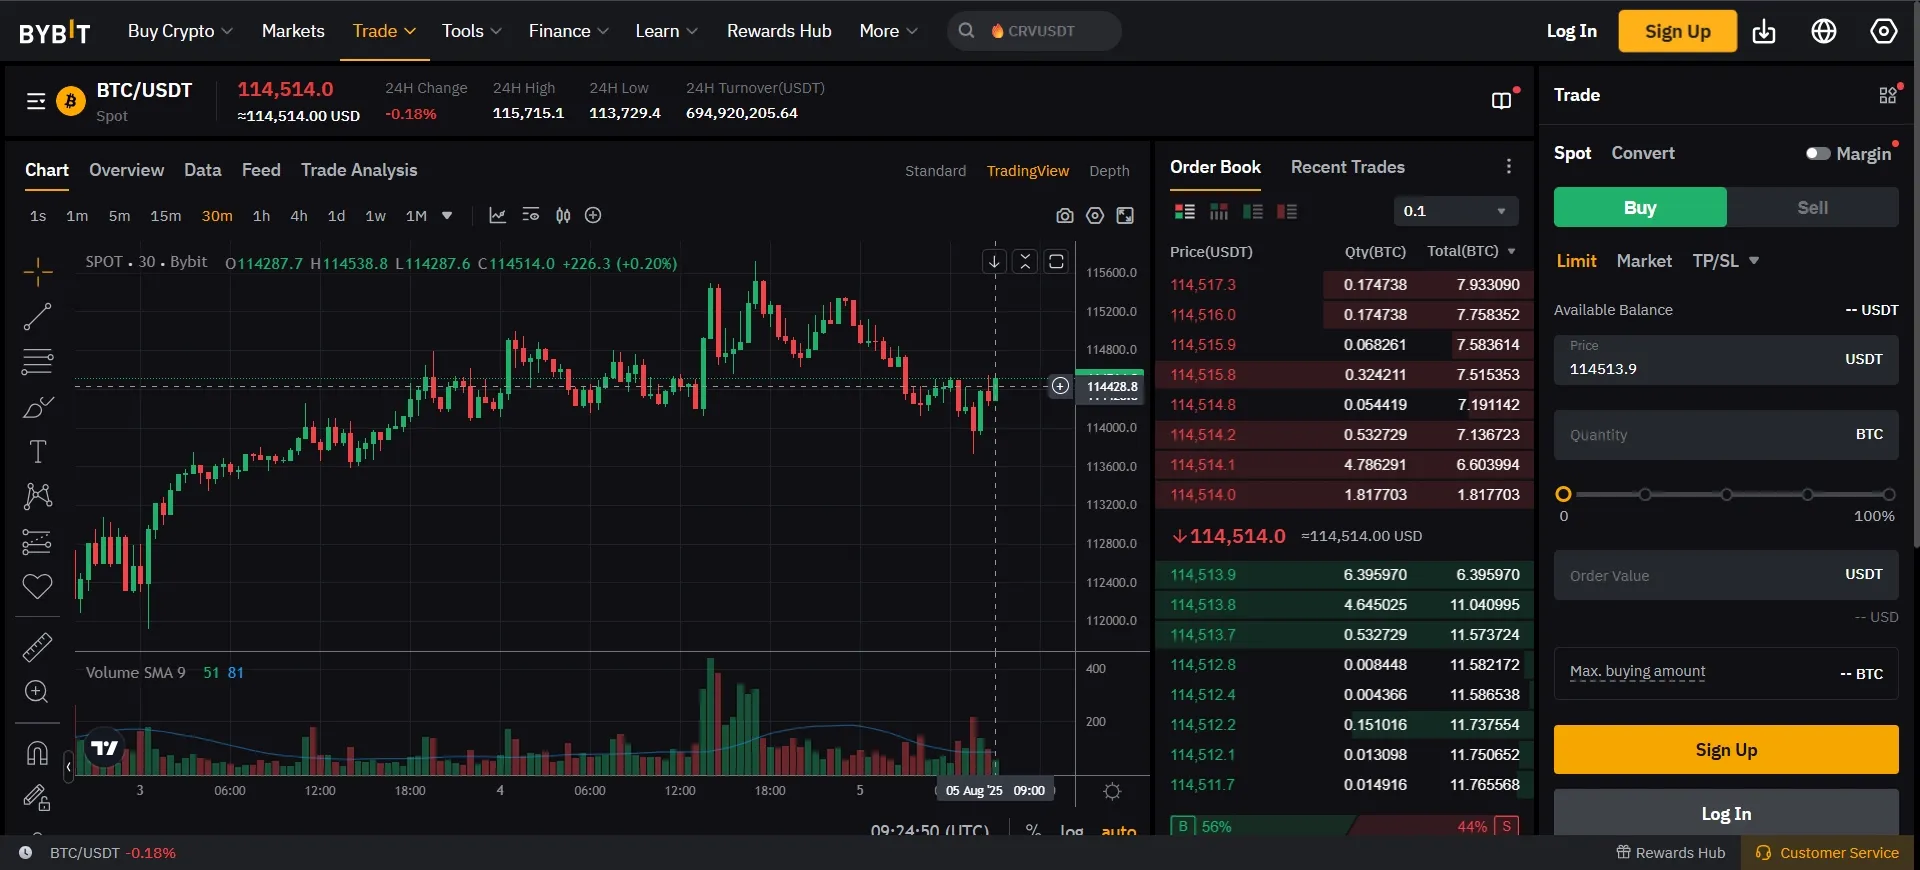Toggle auto scale on chart
Screen dimensions: 1920x870
click(x=1118, y=830)
